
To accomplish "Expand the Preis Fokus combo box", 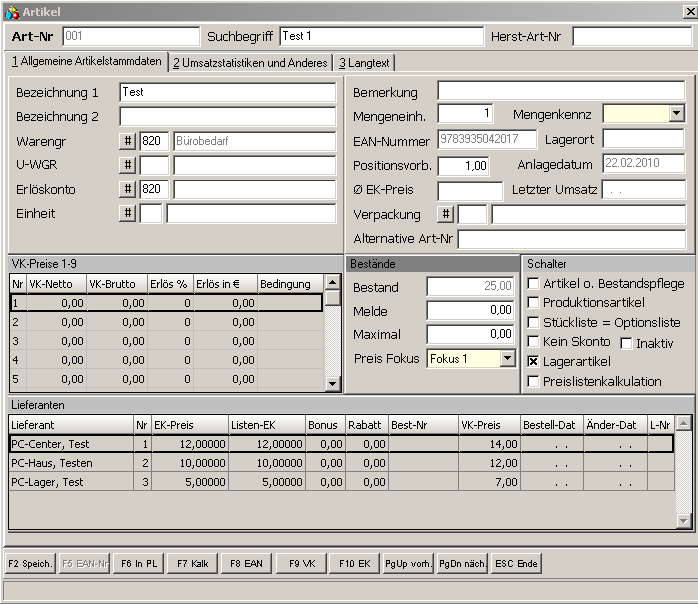I will pos(507,358).
